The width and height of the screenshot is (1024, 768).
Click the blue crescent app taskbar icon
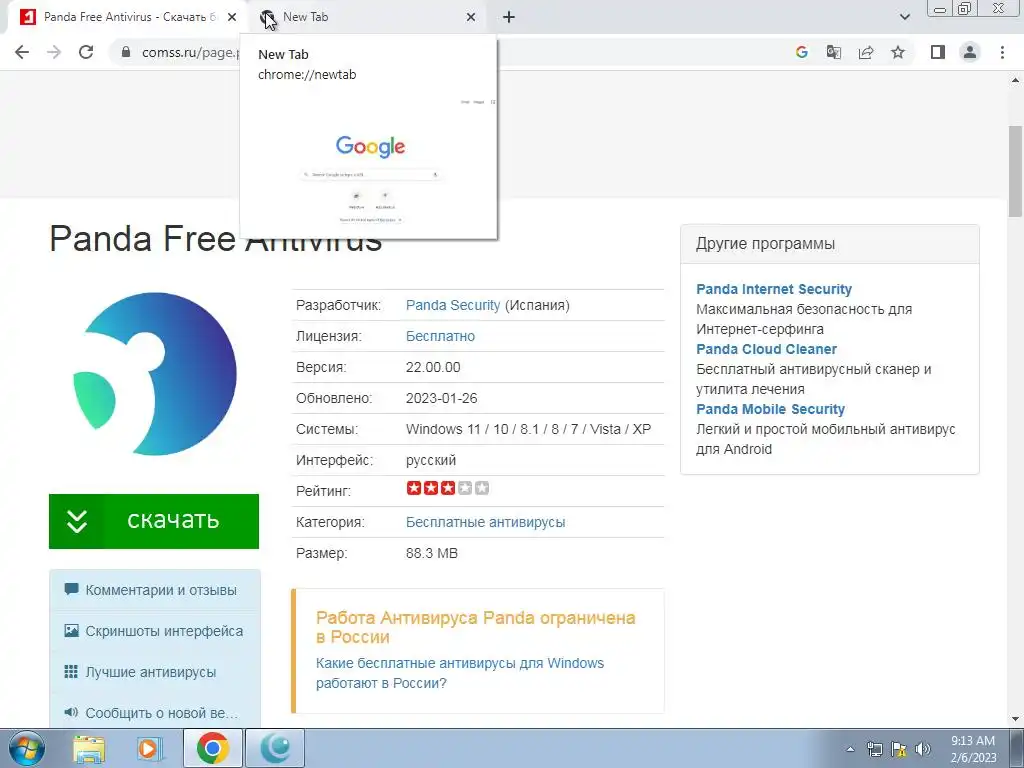coord(275,748)
